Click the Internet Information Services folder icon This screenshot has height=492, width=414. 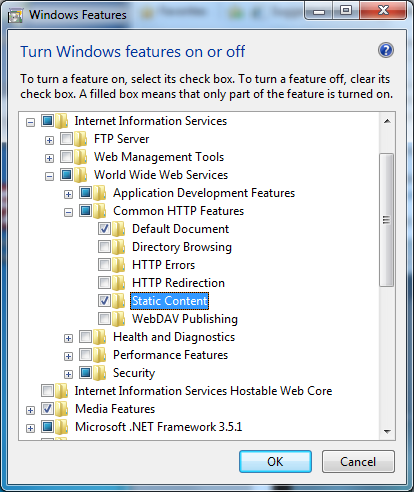(x=62, y=121)
